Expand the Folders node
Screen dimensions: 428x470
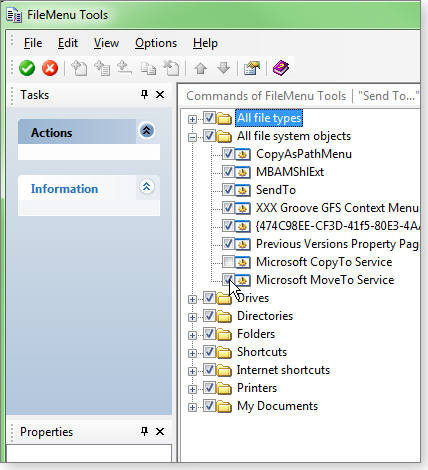tap(192, 335)
